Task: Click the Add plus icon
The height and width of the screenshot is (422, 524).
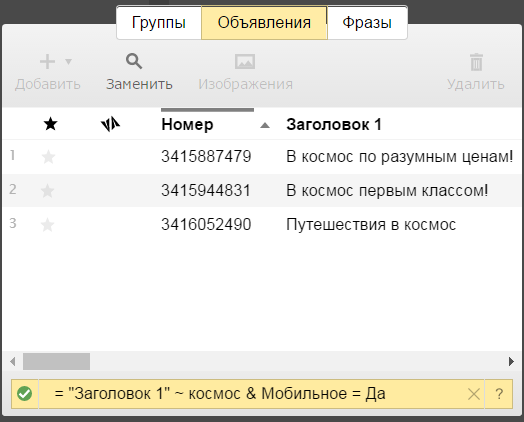Action: tap(47, 62)
